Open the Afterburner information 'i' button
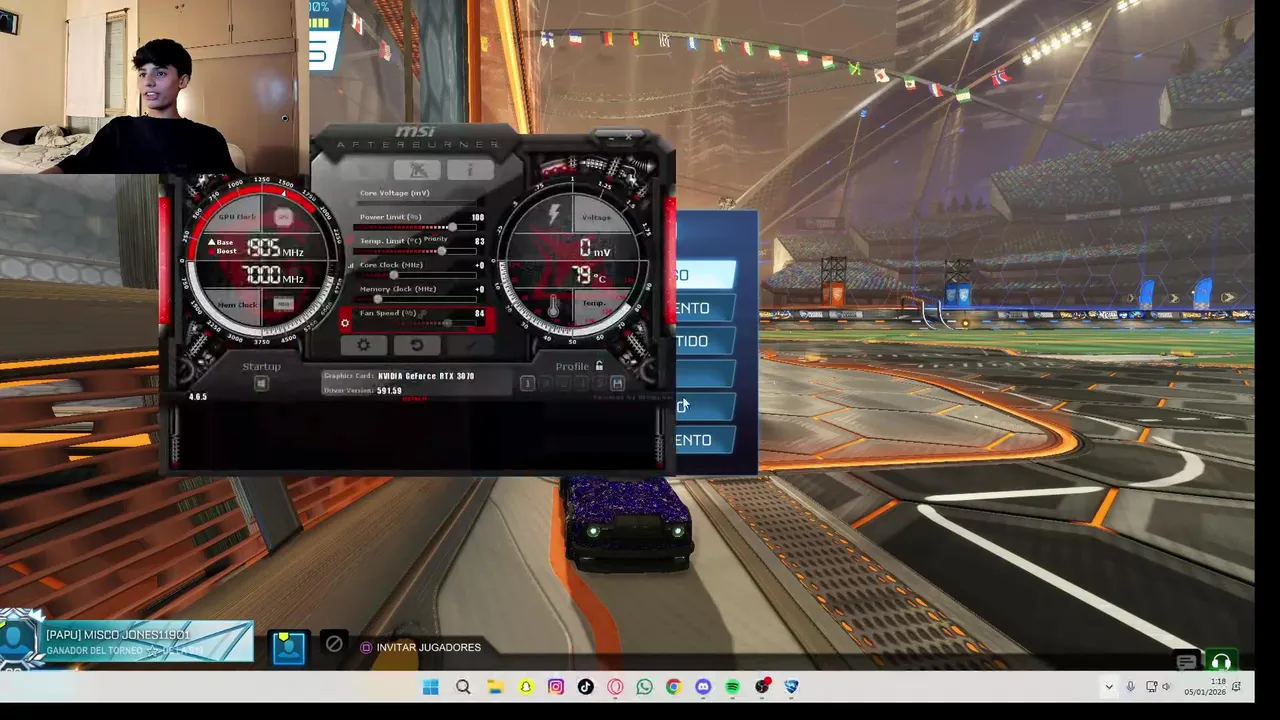This screenshot has width=1280, height=720. 469,171
